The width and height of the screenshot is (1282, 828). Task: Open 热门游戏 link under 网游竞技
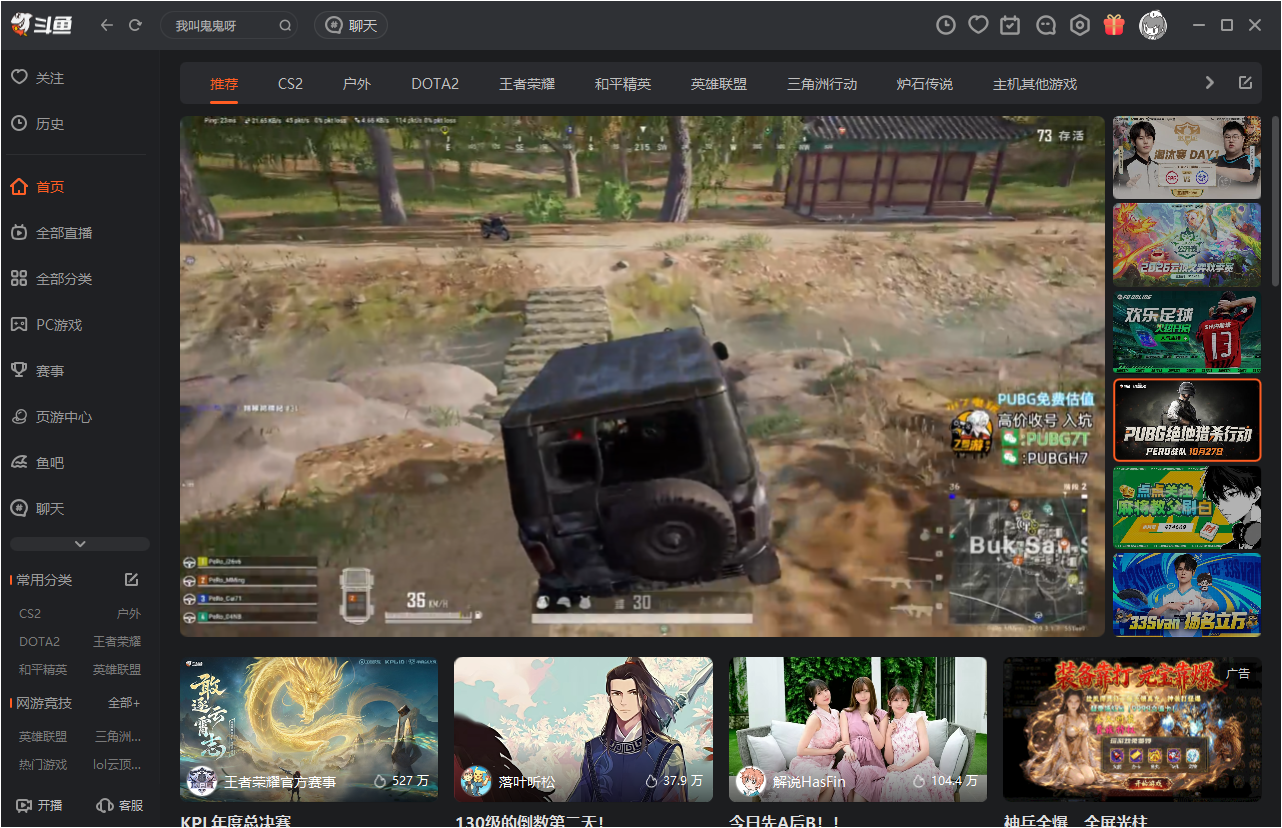(x=43, y=765)
